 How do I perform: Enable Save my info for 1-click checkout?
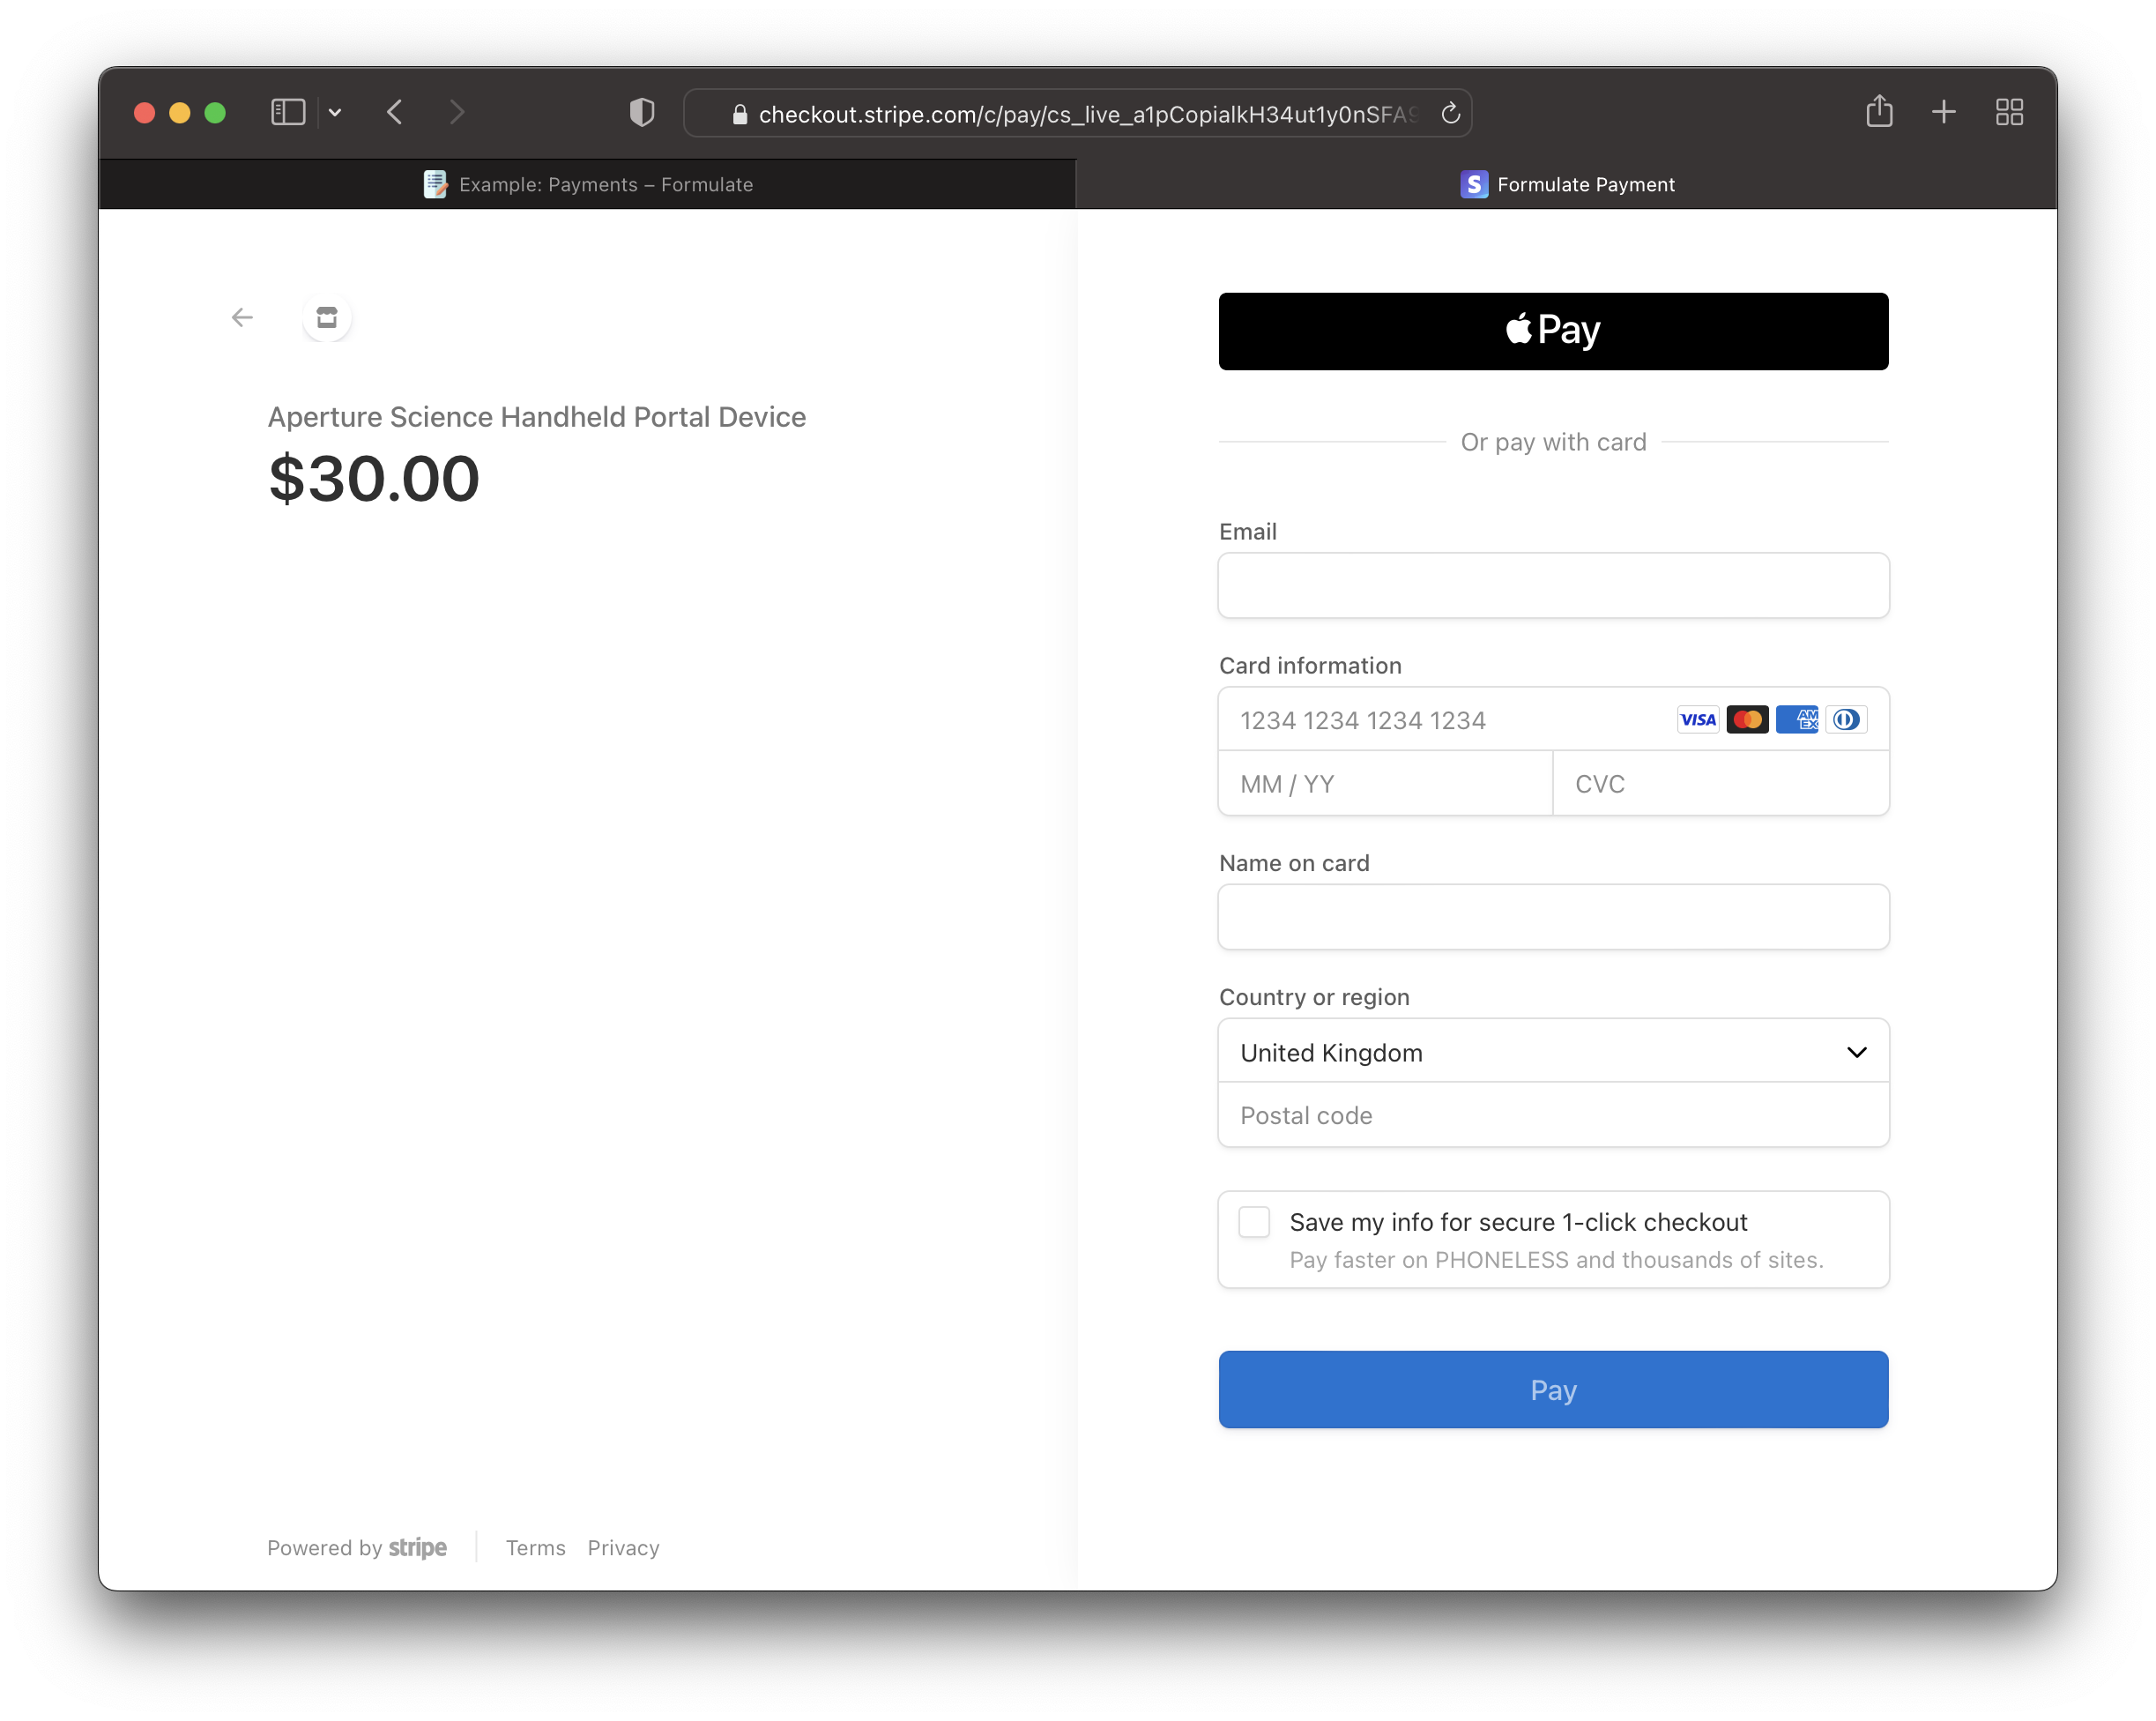tap(1254, 1222)
